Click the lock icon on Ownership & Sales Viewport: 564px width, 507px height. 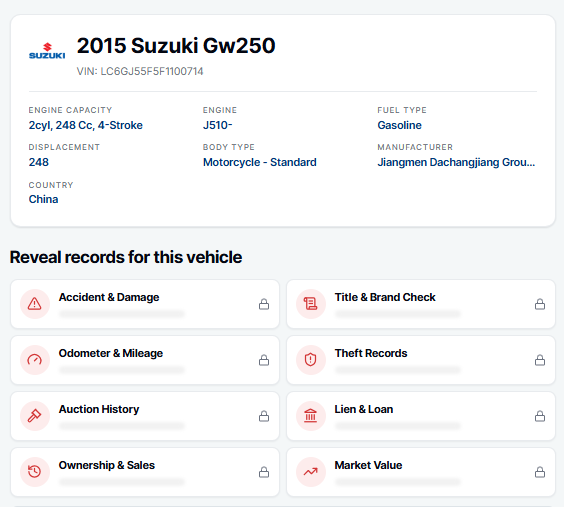tap(264, 472)
